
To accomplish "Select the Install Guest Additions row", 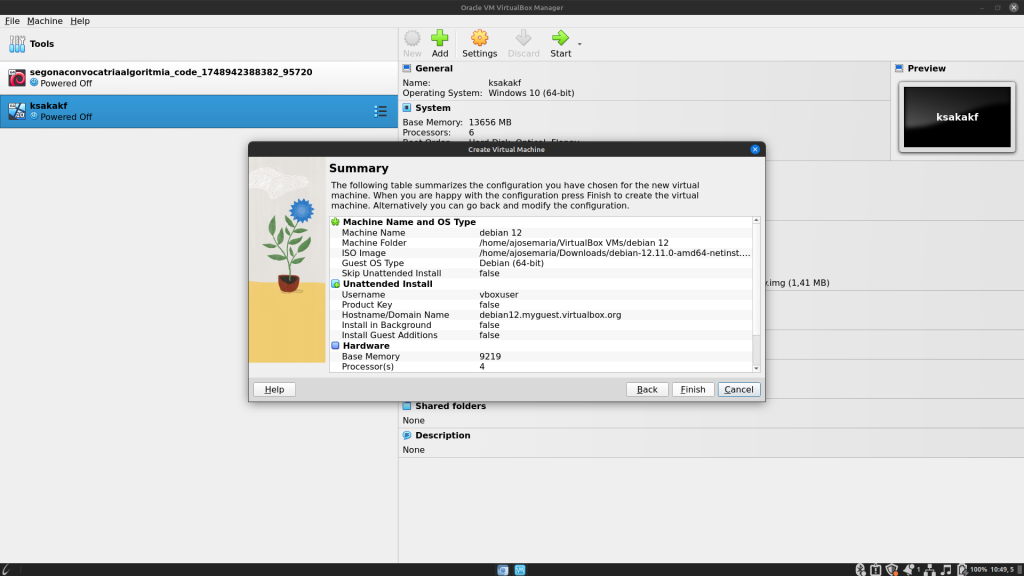I will pyautogui.click(x=541, y=335).
